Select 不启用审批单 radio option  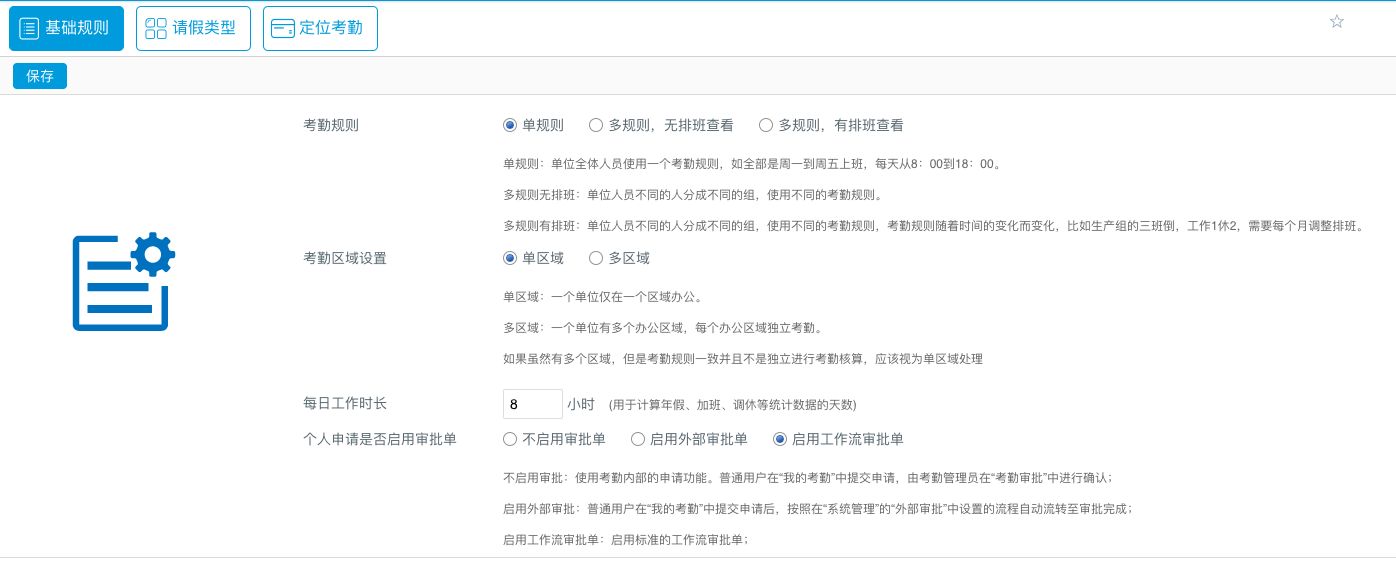510,439
